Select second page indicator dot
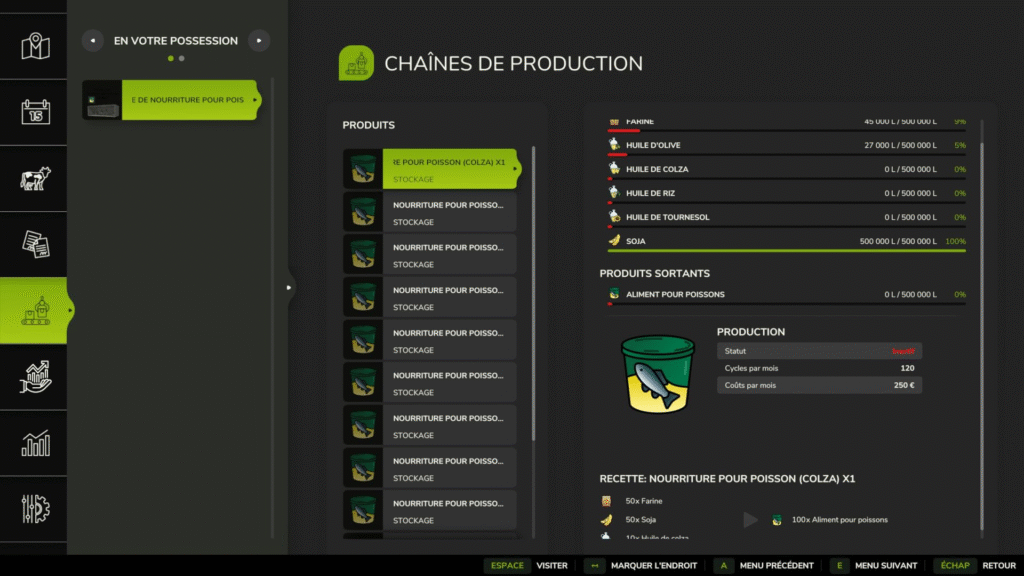Image resolution: width=1024 pixels, height=576 pixels. tap(181, 59)
